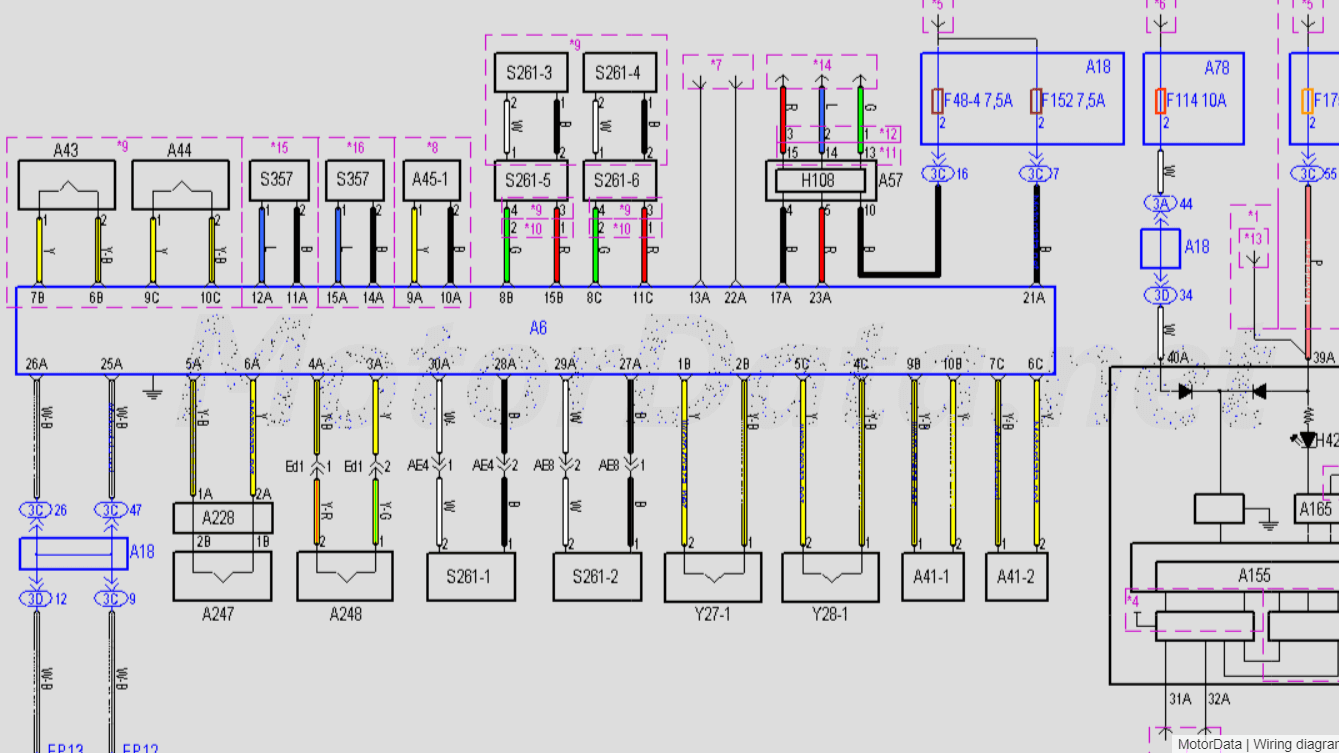1339x753 pixels.
Task: Click the S261-6 switch box
Action: (619, 181)
